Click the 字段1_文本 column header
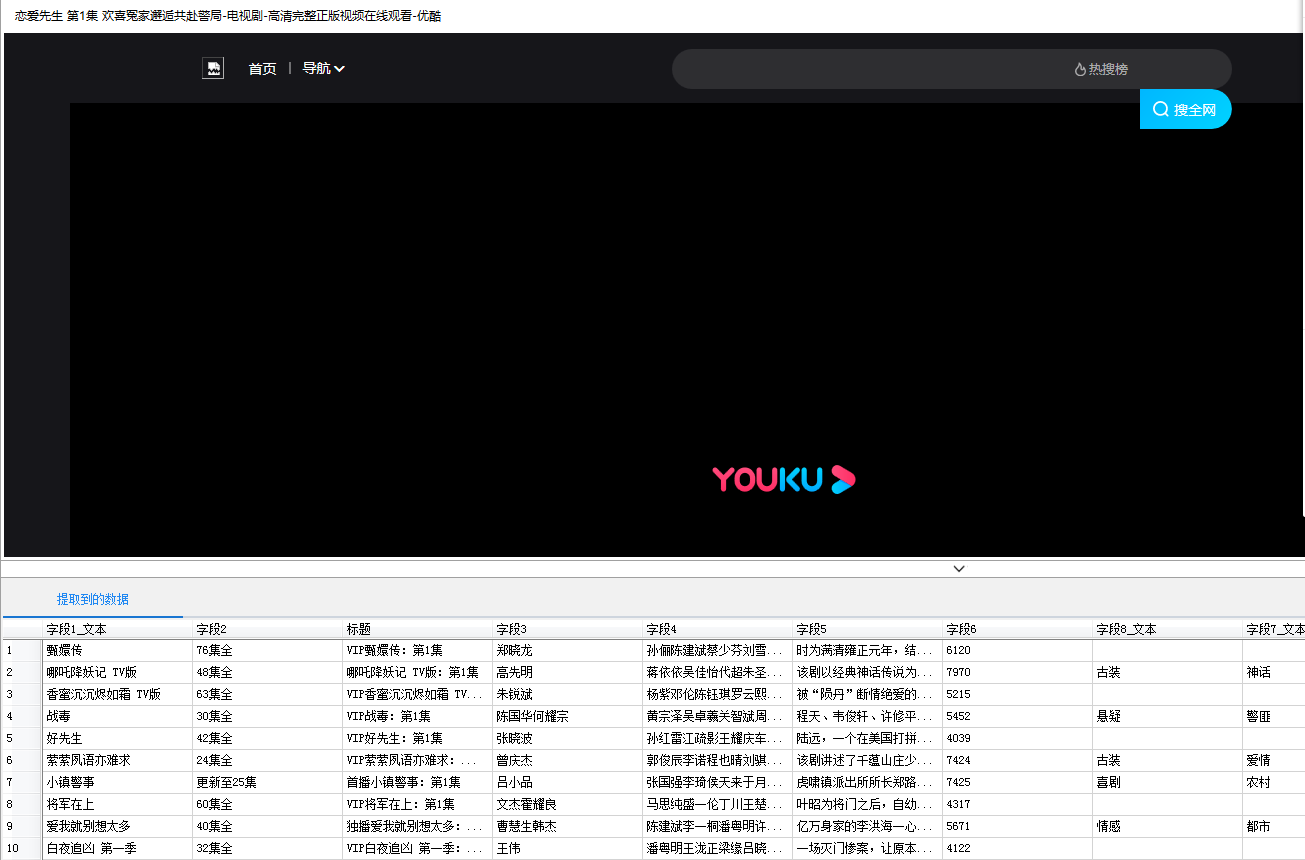This screenshot has height=860, width=1305. tap(118, 629)
